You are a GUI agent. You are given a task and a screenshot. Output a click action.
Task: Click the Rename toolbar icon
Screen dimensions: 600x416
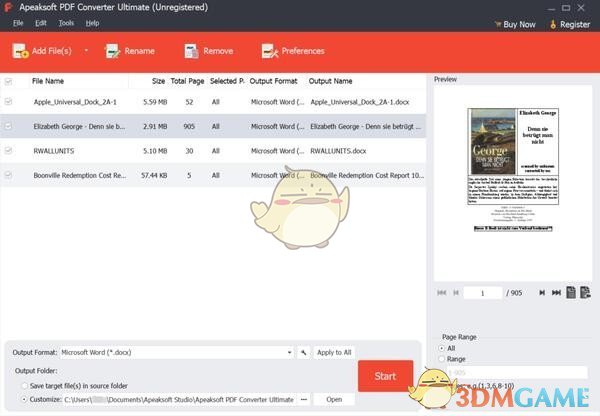[112, 51]
